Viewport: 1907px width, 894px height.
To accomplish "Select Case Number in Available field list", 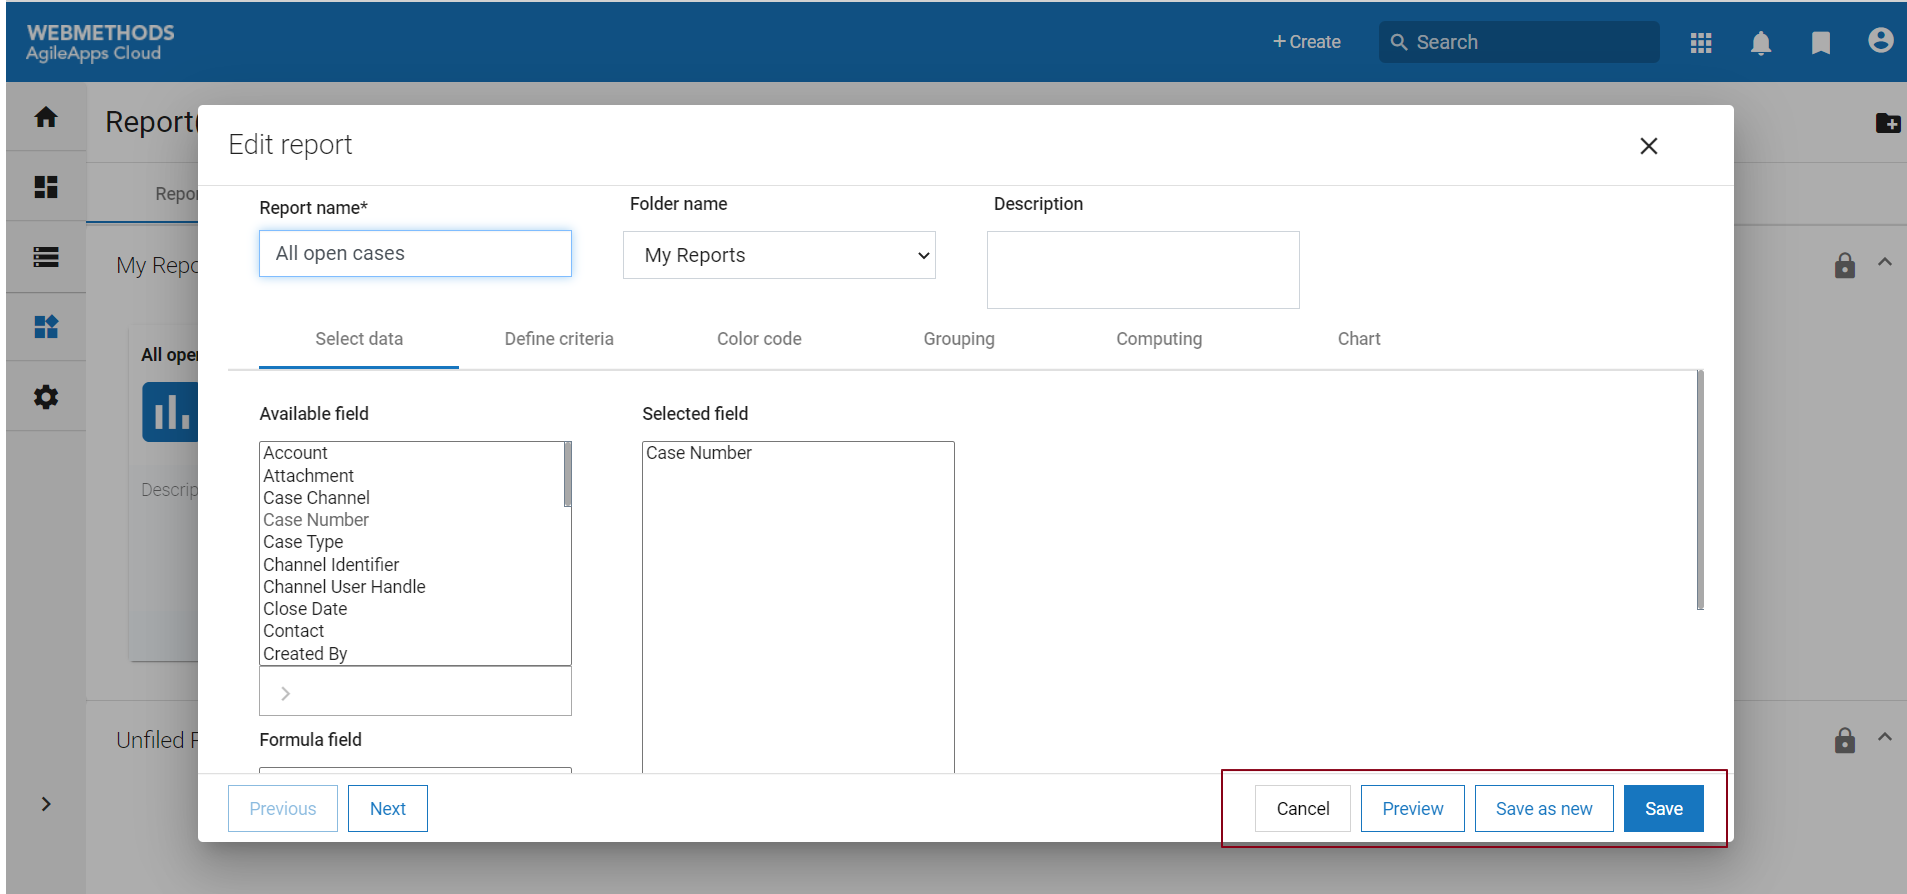I will [412, 520].
